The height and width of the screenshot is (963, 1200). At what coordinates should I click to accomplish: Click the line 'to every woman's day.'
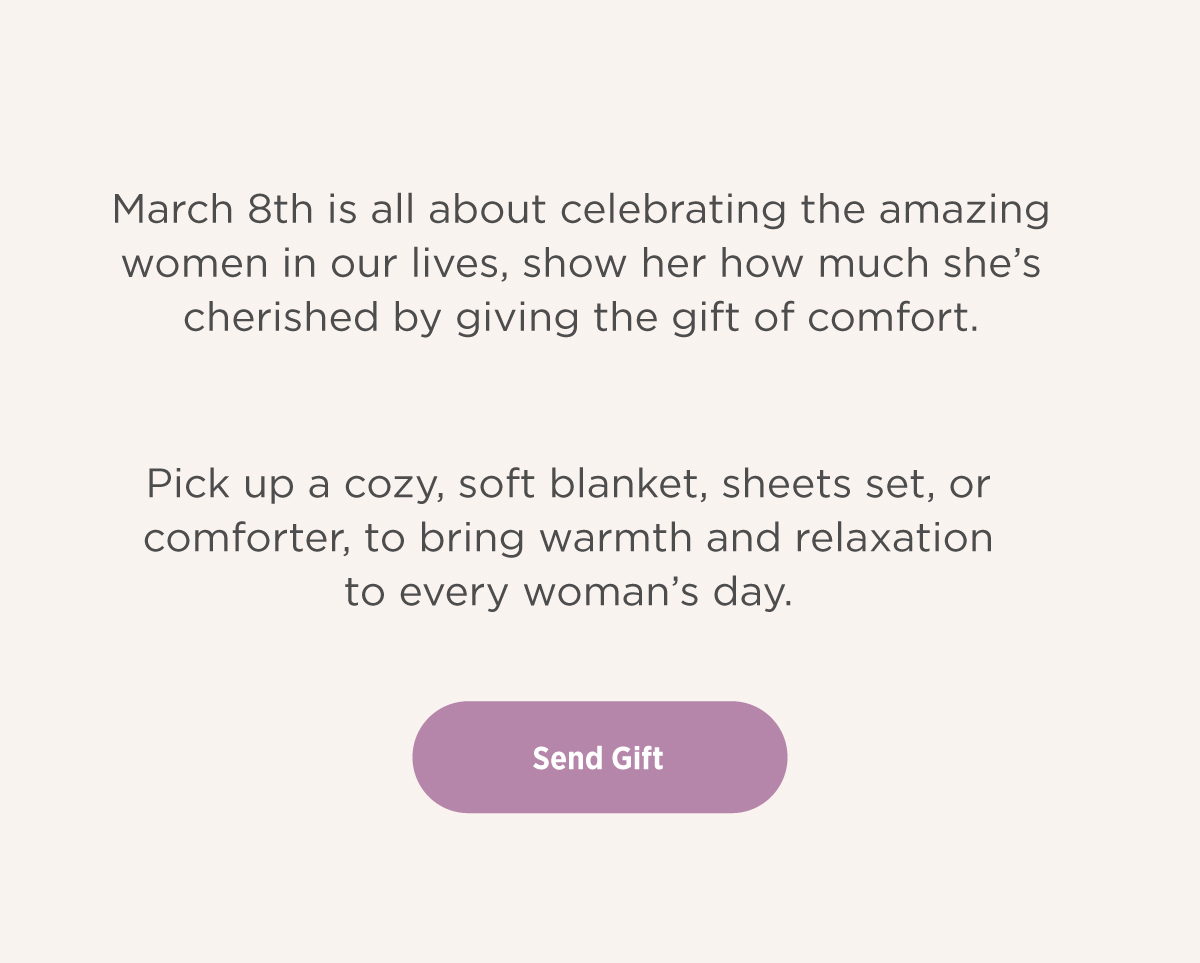point(568,593)
